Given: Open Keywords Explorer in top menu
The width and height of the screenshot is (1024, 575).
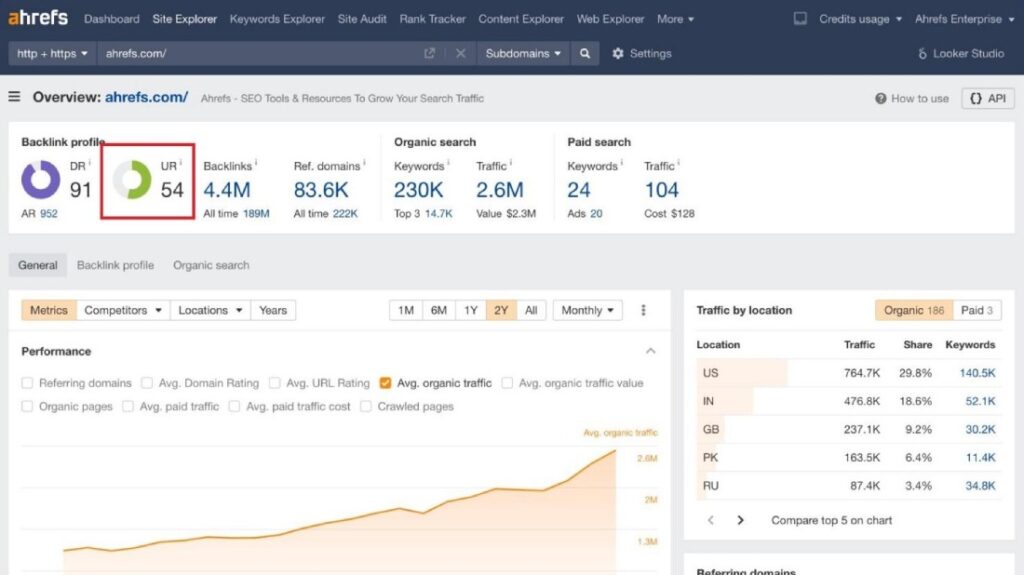Looking at the screenshot, I should pyautogui.click(x=277, y=19).
